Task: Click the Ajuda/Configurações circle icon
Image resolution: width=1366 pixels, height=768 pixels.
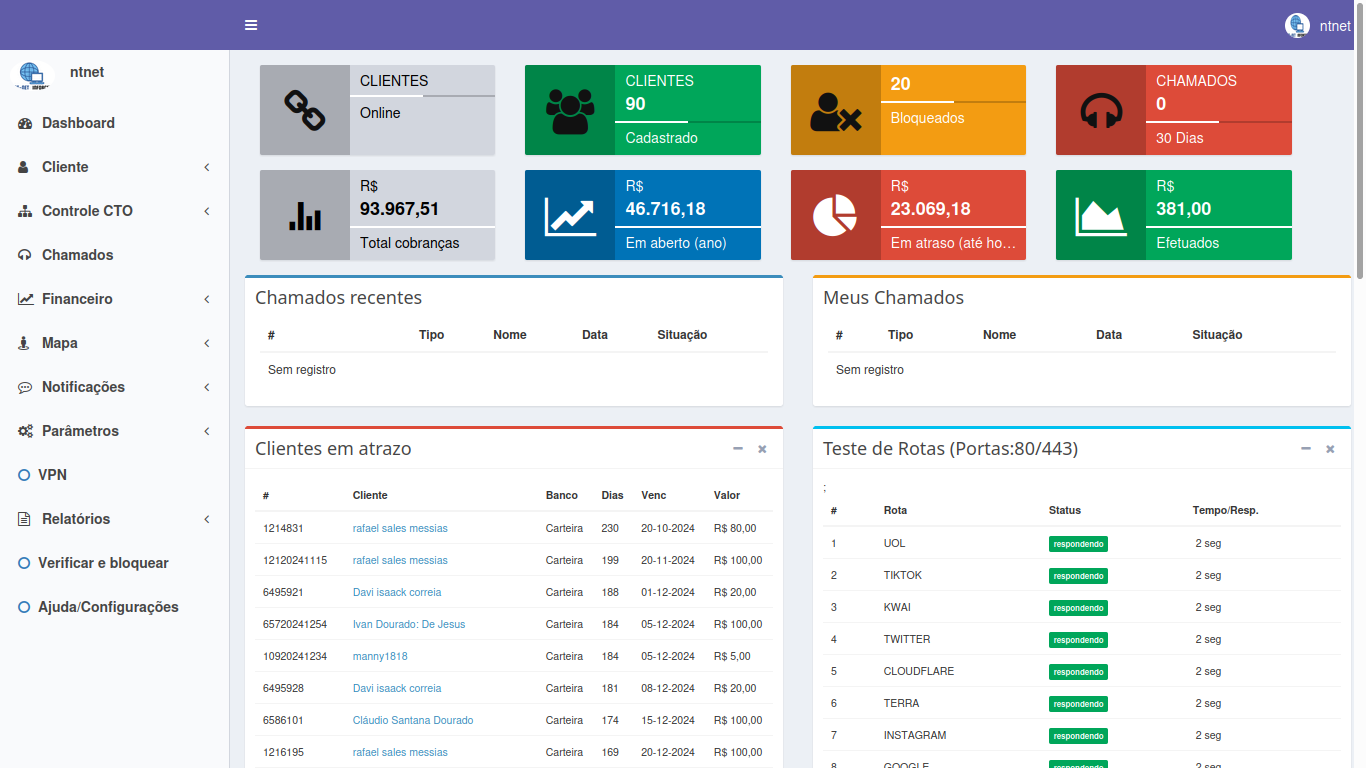Action: (x=24, y=607)
